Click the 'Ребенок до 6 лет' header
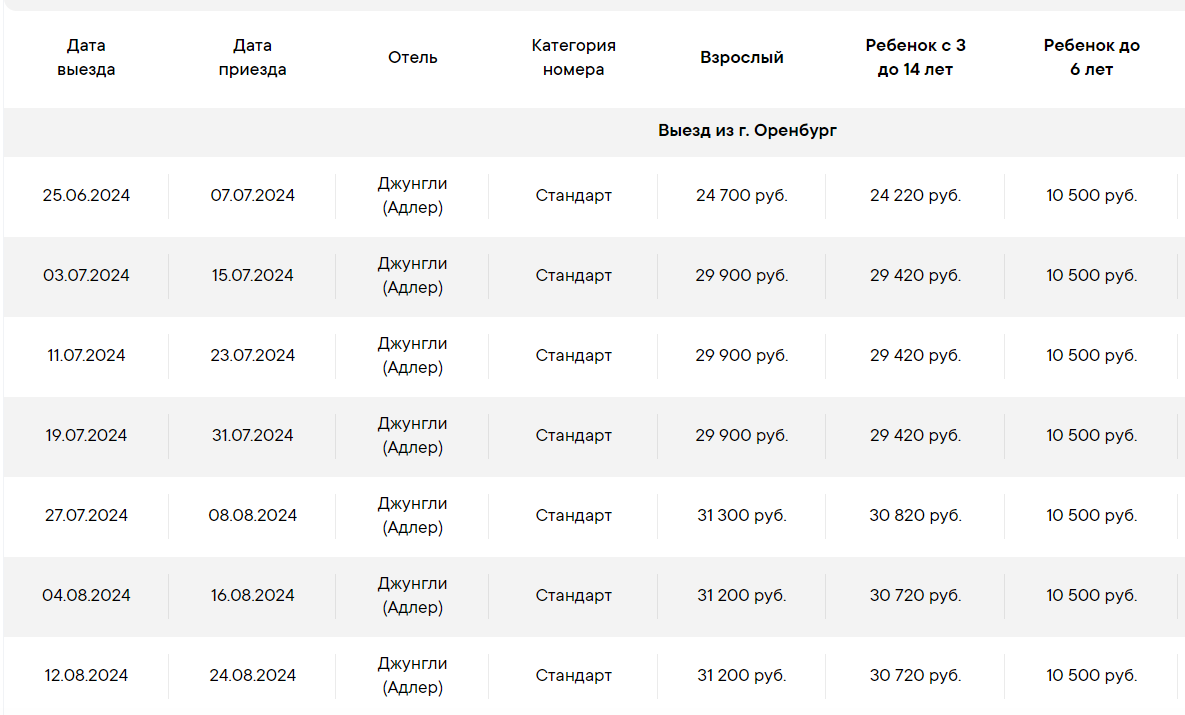This screenshot has width=1185, height=715. (x=1091, y=57)
